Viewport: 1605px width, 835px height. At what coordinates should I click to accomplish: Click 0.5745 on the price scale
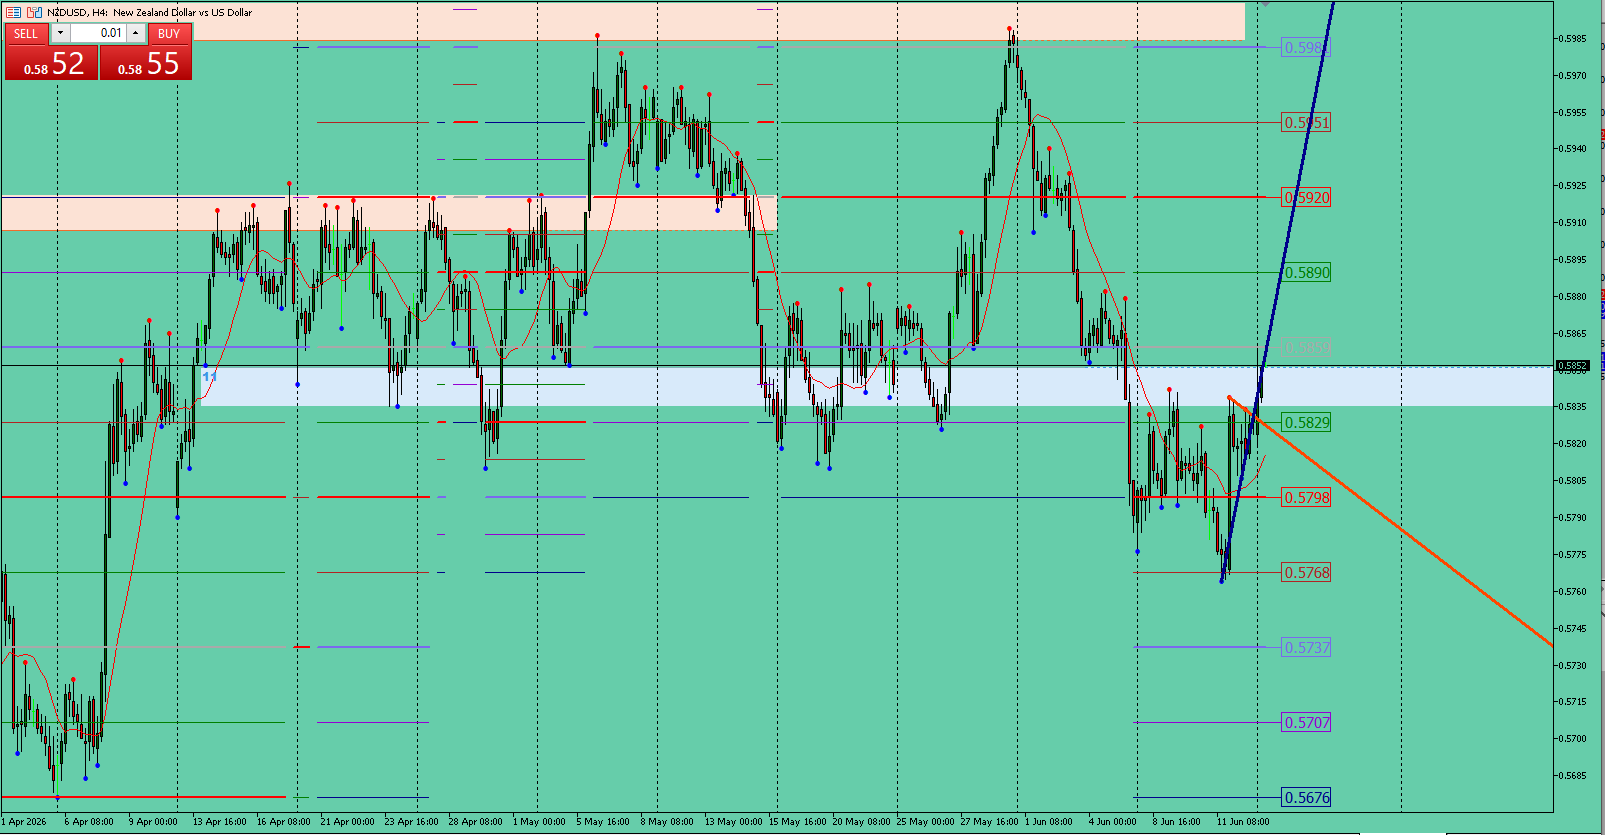[1573, 629]
